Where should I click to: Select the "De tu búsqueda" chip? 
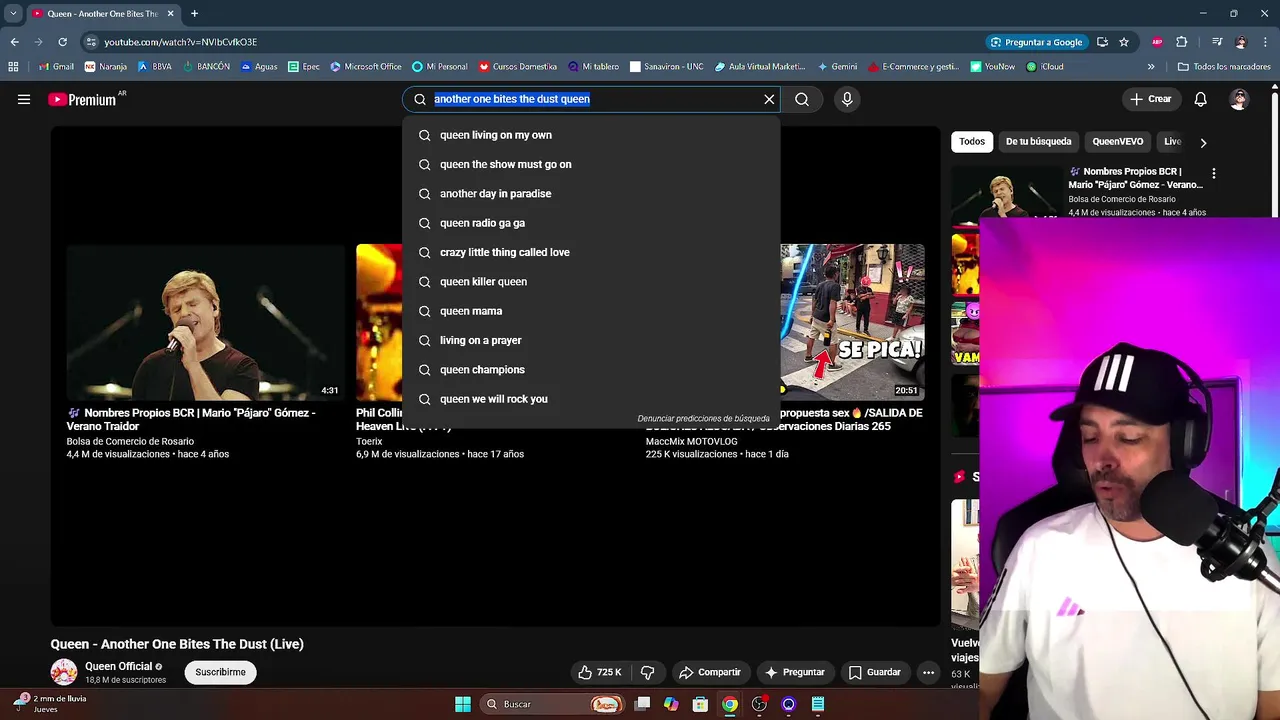tap(1038, 141)
